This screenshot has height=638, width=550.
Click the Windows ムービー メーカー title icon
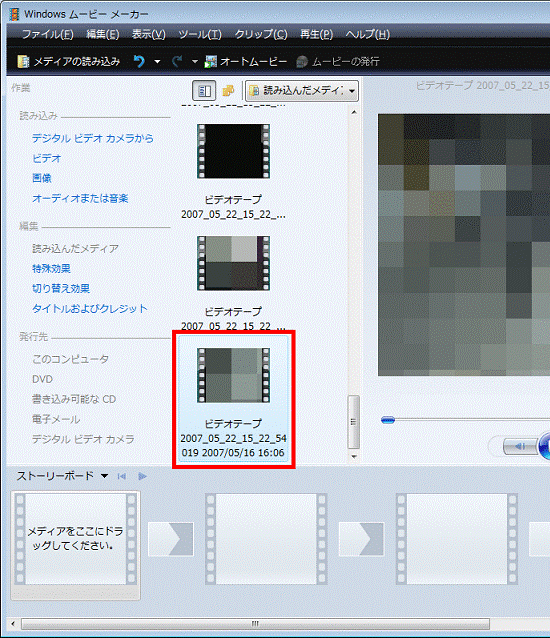15,14
